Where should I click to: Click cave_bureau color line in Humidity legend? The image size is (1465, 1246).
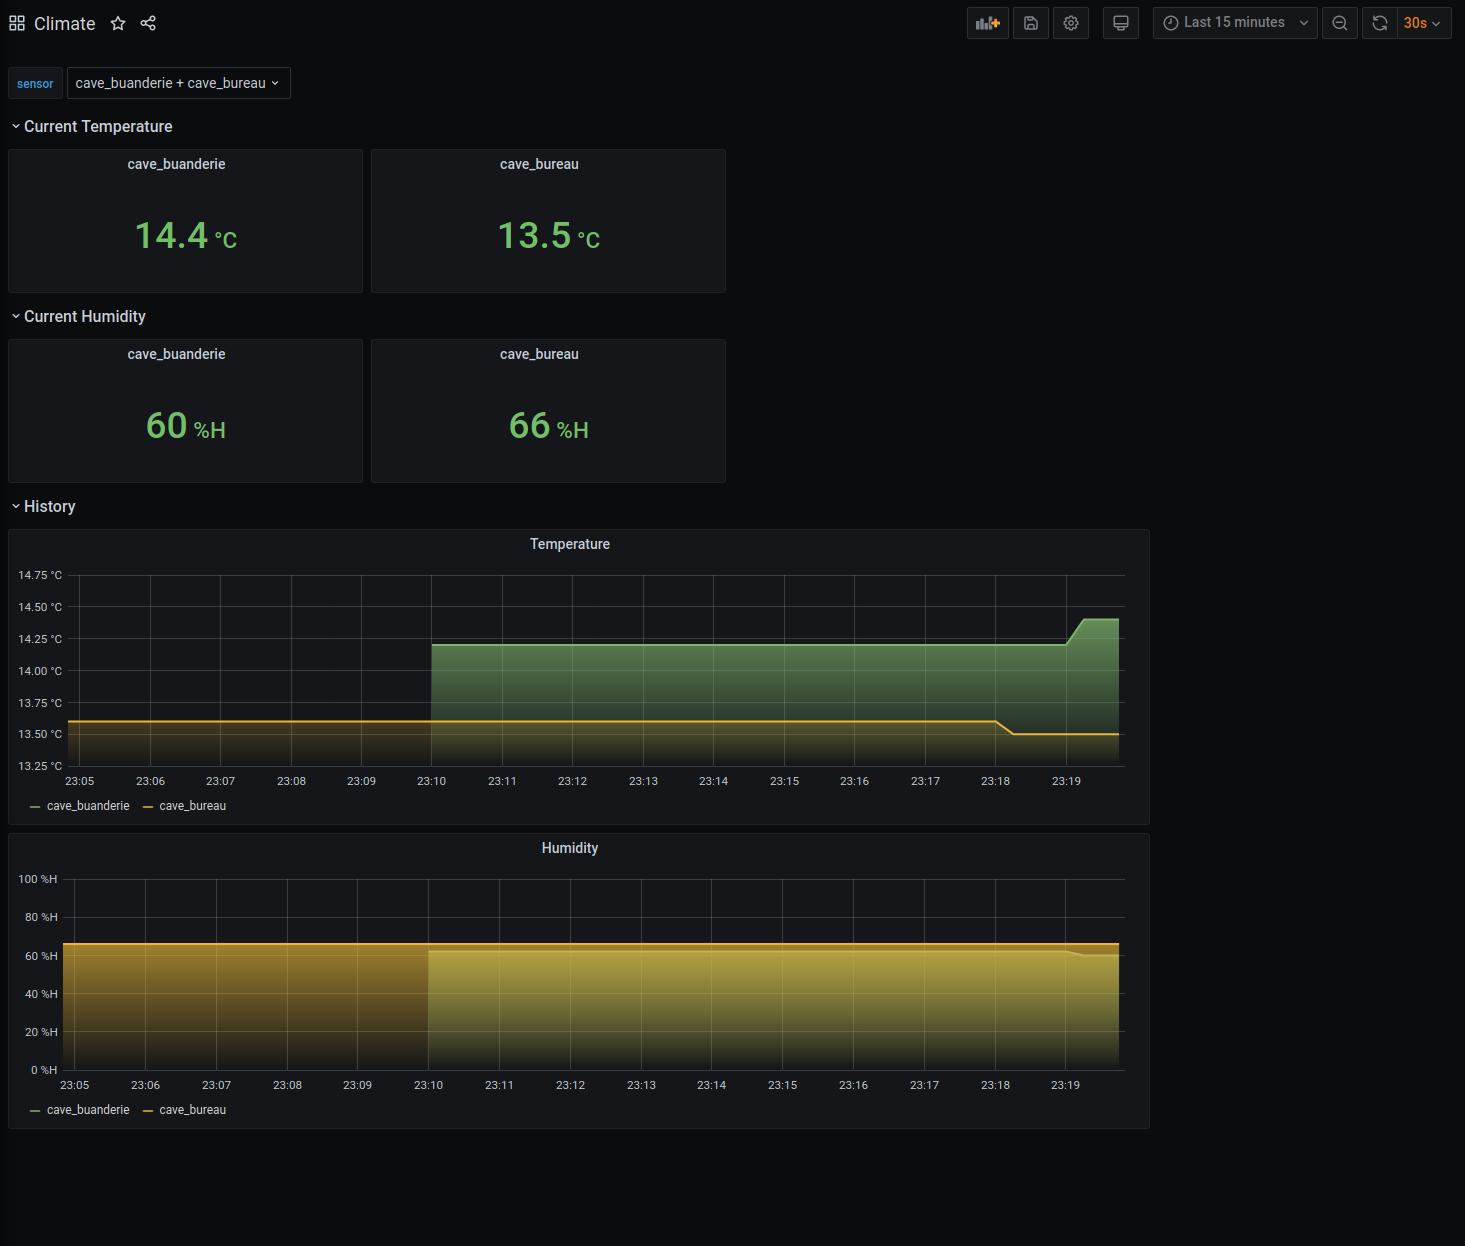[148, 1111]
